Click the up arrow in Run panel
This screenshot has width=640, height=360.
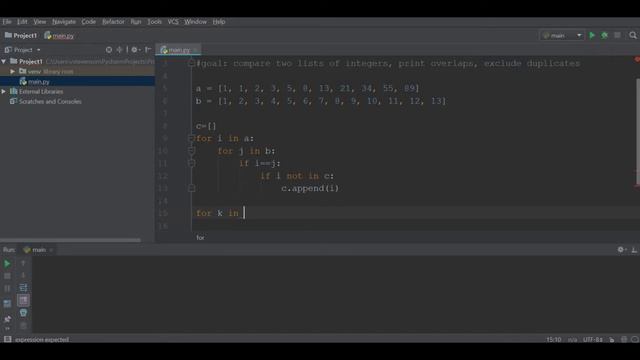(x=23, y=264)
